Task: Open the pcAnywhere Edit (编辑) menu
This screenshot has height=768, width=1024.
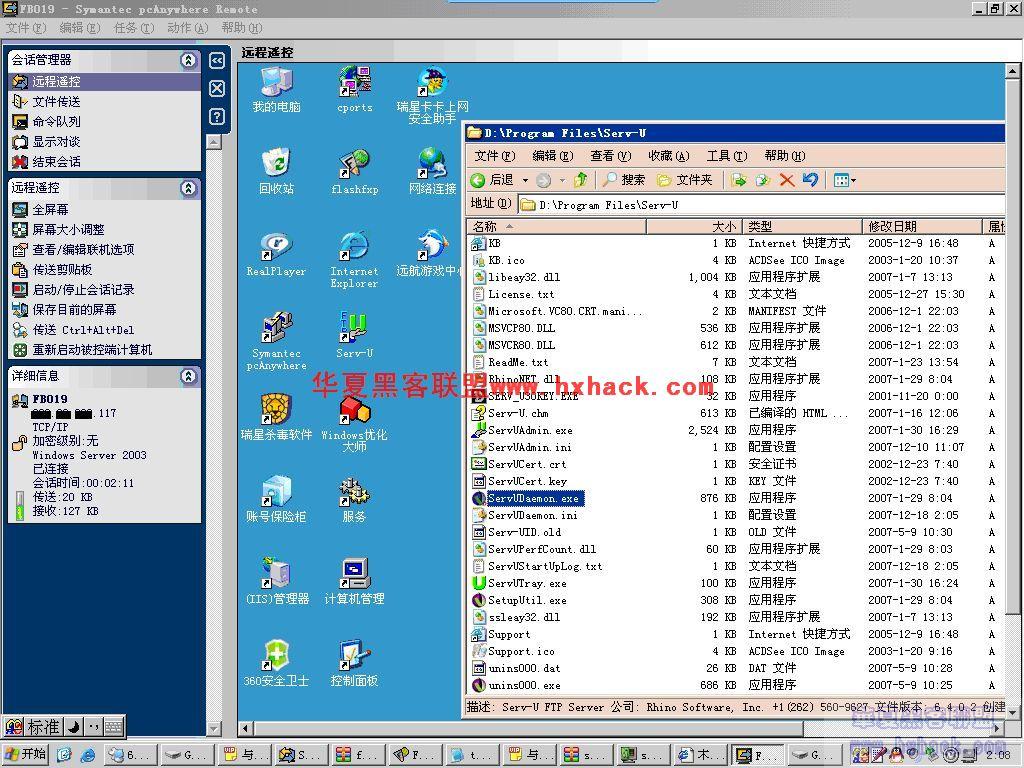Action: tap(77, 28)
